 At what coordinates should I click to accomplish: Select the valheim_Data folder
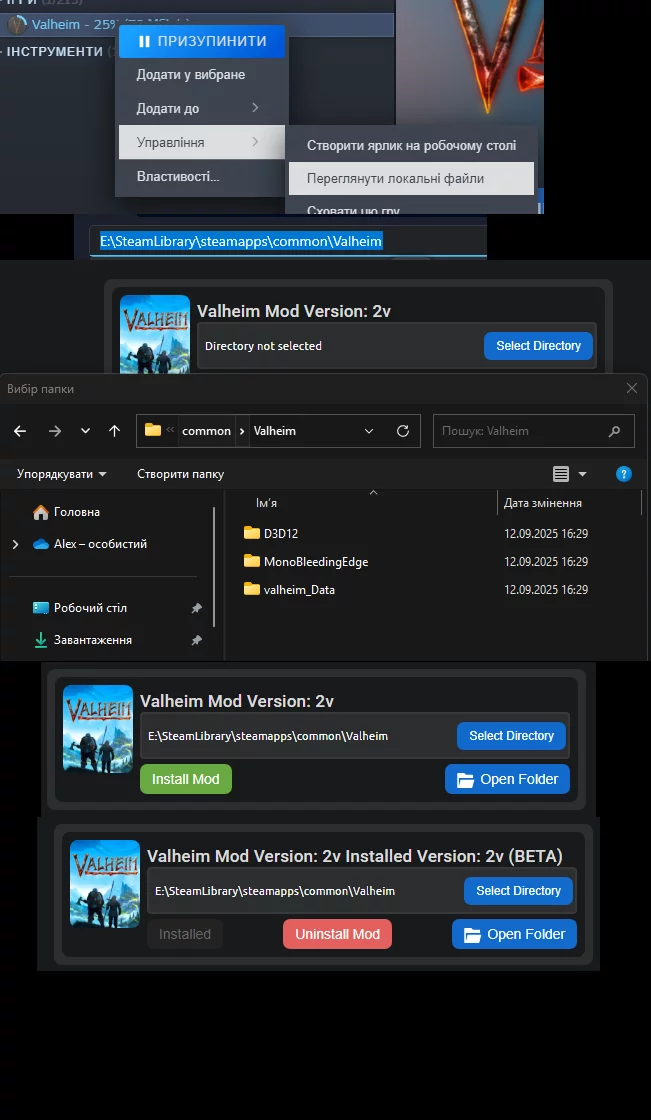(298, 589)
